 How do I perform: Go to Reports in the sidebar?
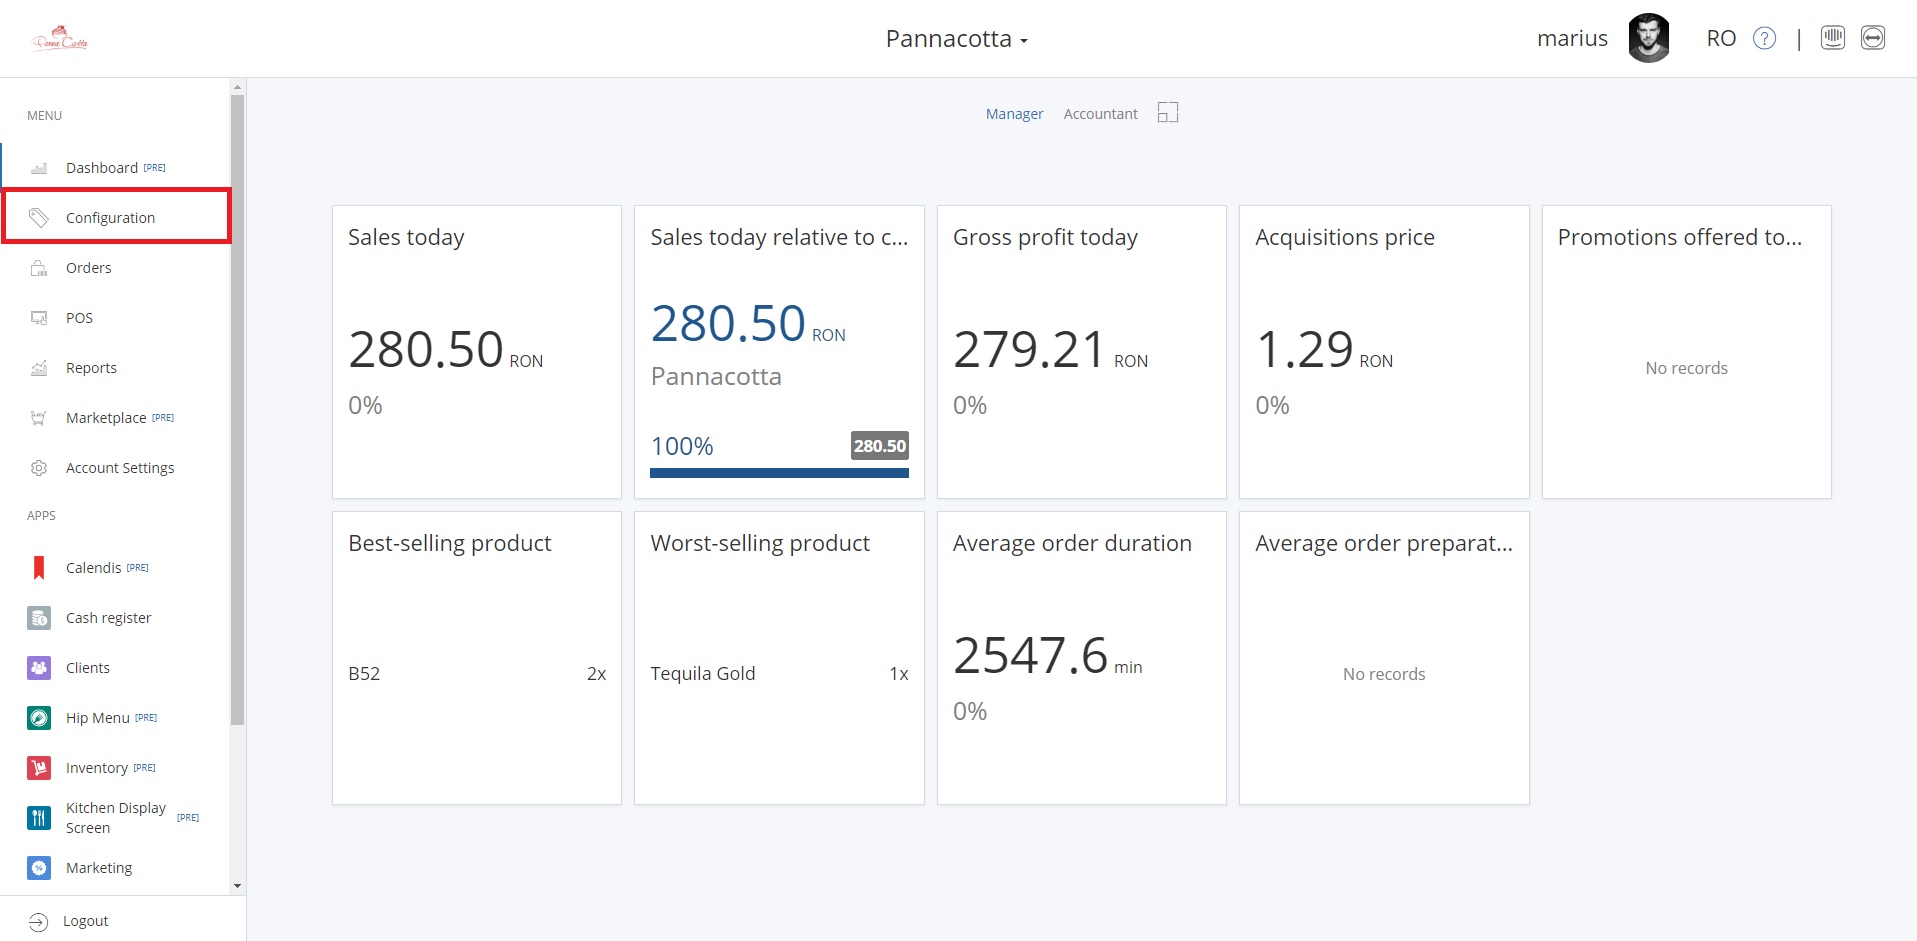pos(91,368)
